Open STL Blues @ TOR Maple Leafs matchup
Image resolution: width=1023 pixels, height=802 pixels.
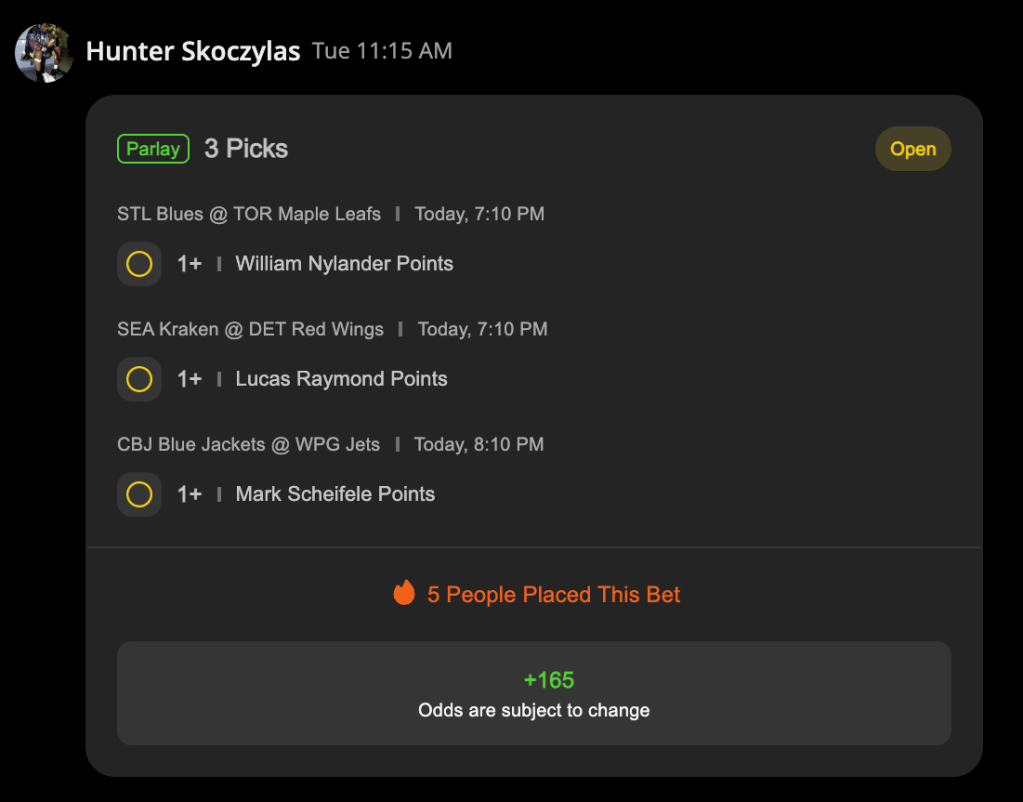[249, 214]
